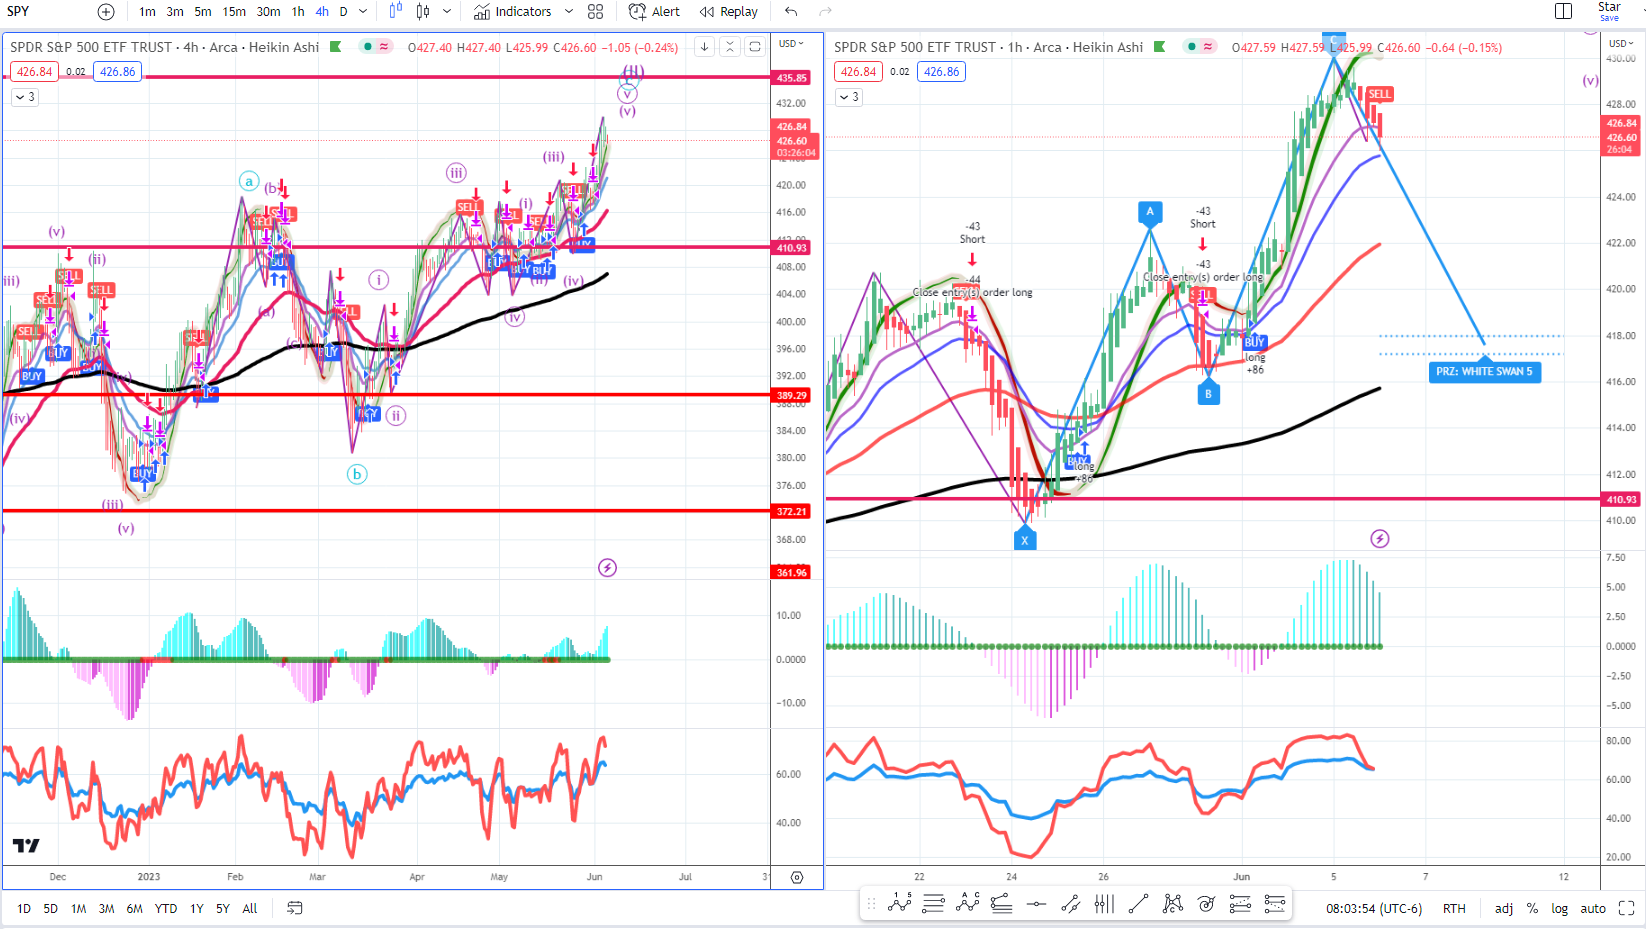Open the go to date icon
The width and height of the screenshot is (1646, 929).
[295, 909]
